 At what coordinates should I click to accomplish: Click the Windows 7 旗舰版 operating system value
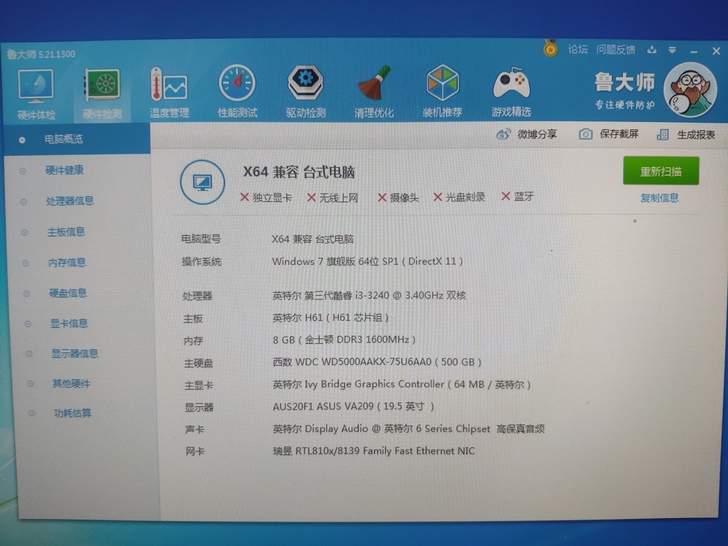pos(367,261)
